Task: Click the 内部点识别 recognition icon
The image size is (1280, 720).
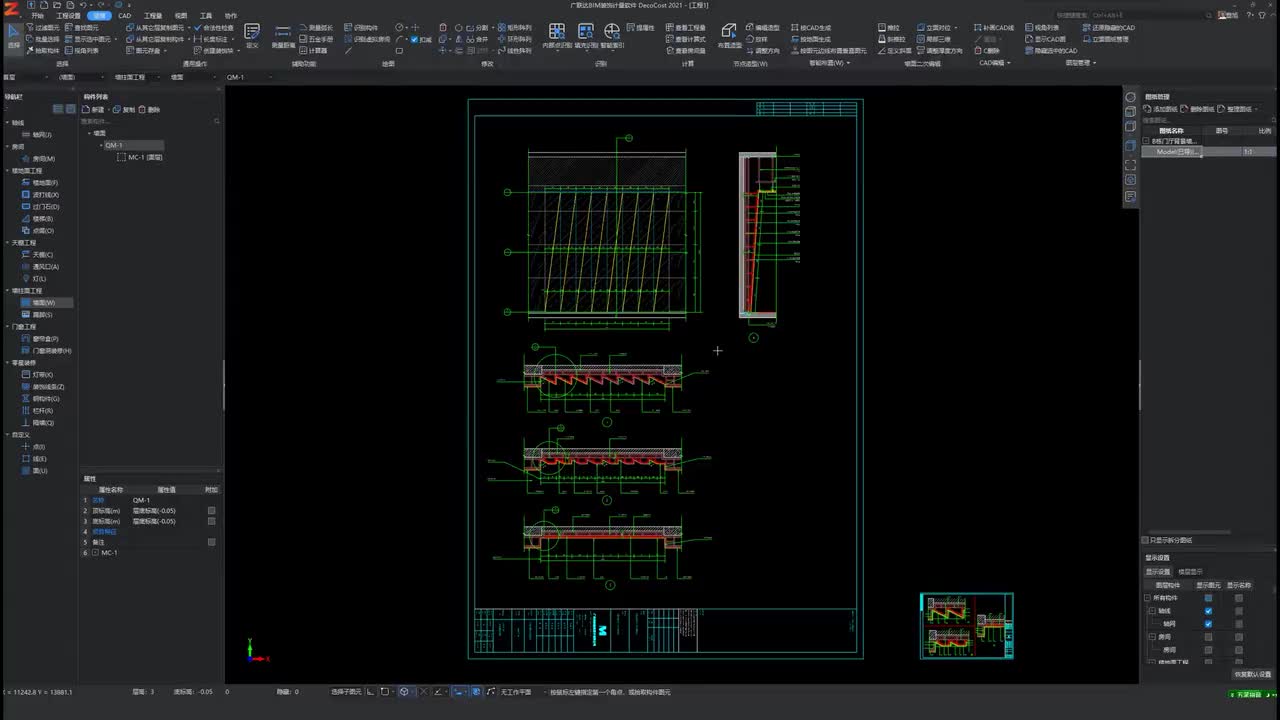Action: [x=557, y=33]
